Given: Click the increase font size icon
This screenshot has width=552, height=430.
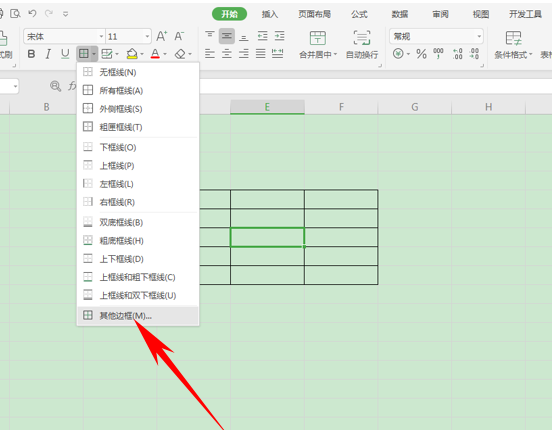Looking at the screenshot, I should pos(161,36).
